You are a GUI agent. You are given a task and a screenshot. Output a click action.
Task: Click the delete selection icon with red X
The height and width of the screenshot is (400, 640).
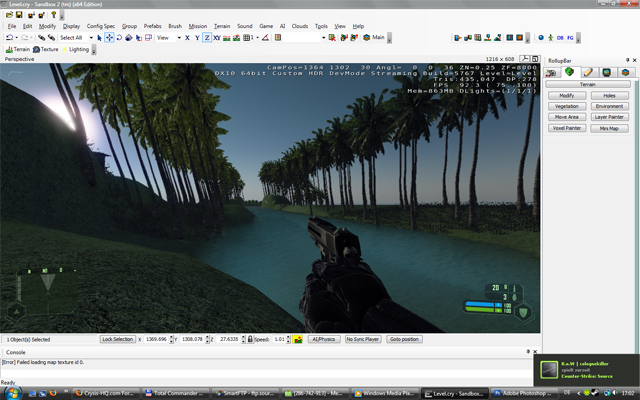[x=332, y=38]
